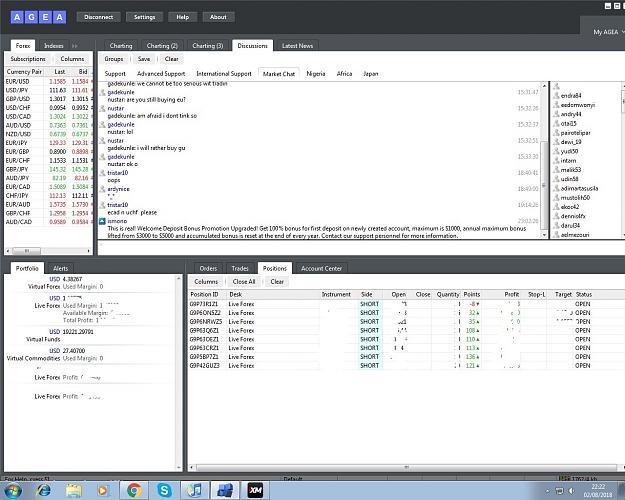Click Save in the Discussions toolbar
The width and height of the screenshot is (625, 500).
144,59
